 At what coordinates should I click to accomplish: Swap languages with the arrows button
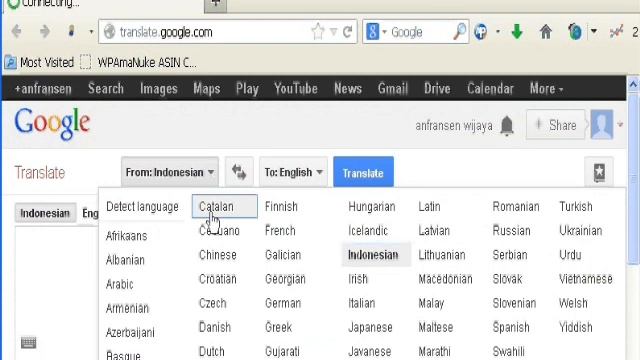pyautogui.click(x=239, y=172)
